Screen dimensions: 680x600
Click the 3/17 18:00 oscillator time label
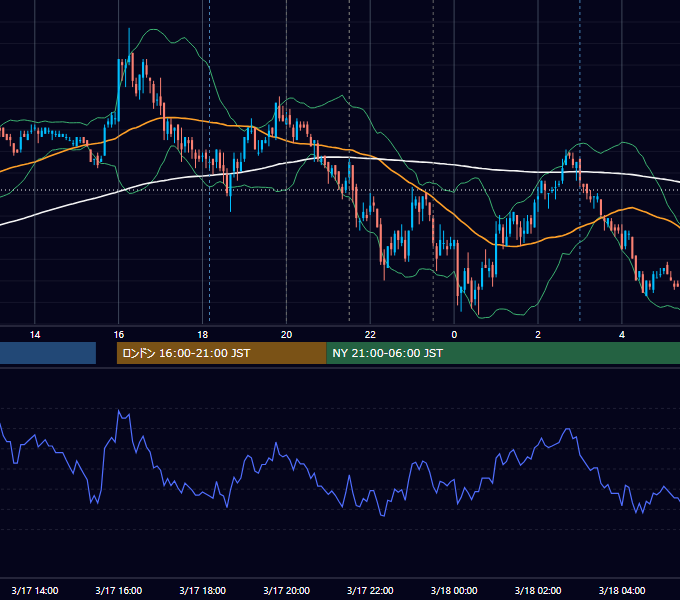pyautogui.click(x=203, y=590)
